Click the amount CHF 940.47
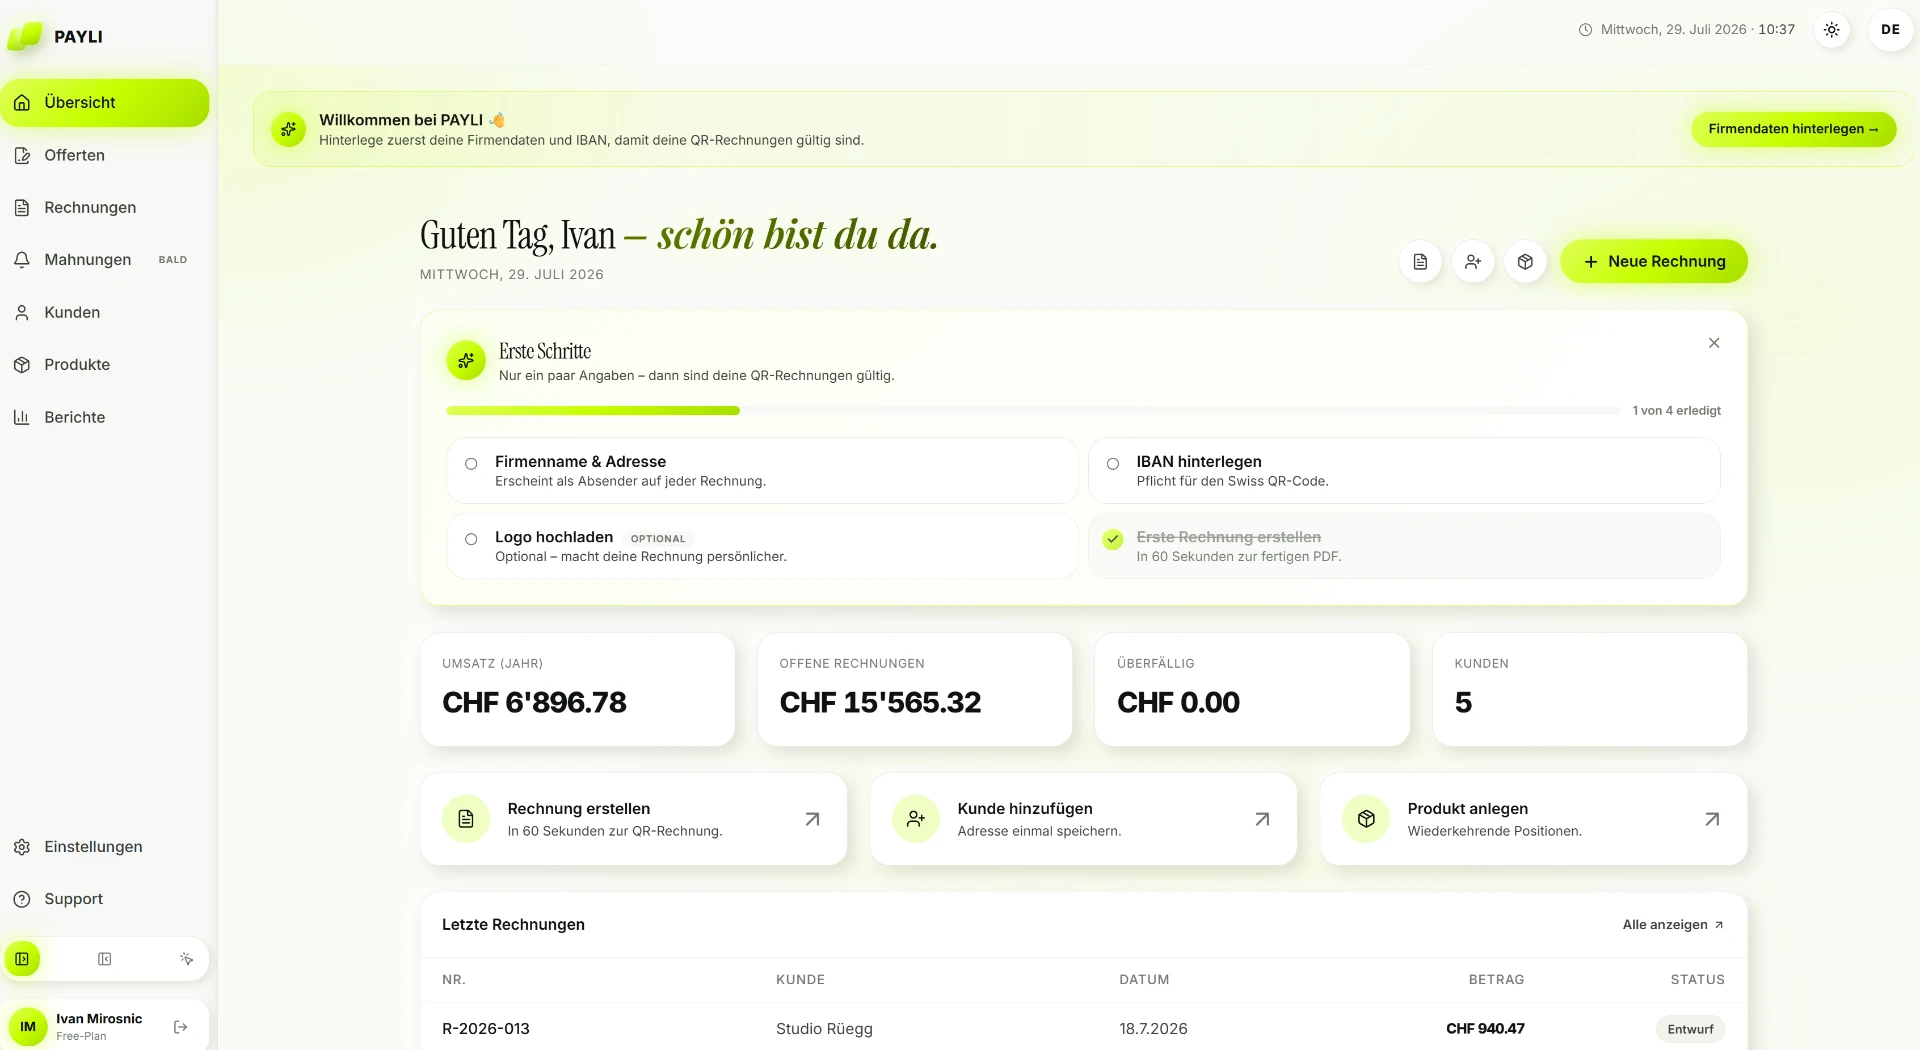The height and width of the screenshot is (1050, 1920). click(1485, 1029)
